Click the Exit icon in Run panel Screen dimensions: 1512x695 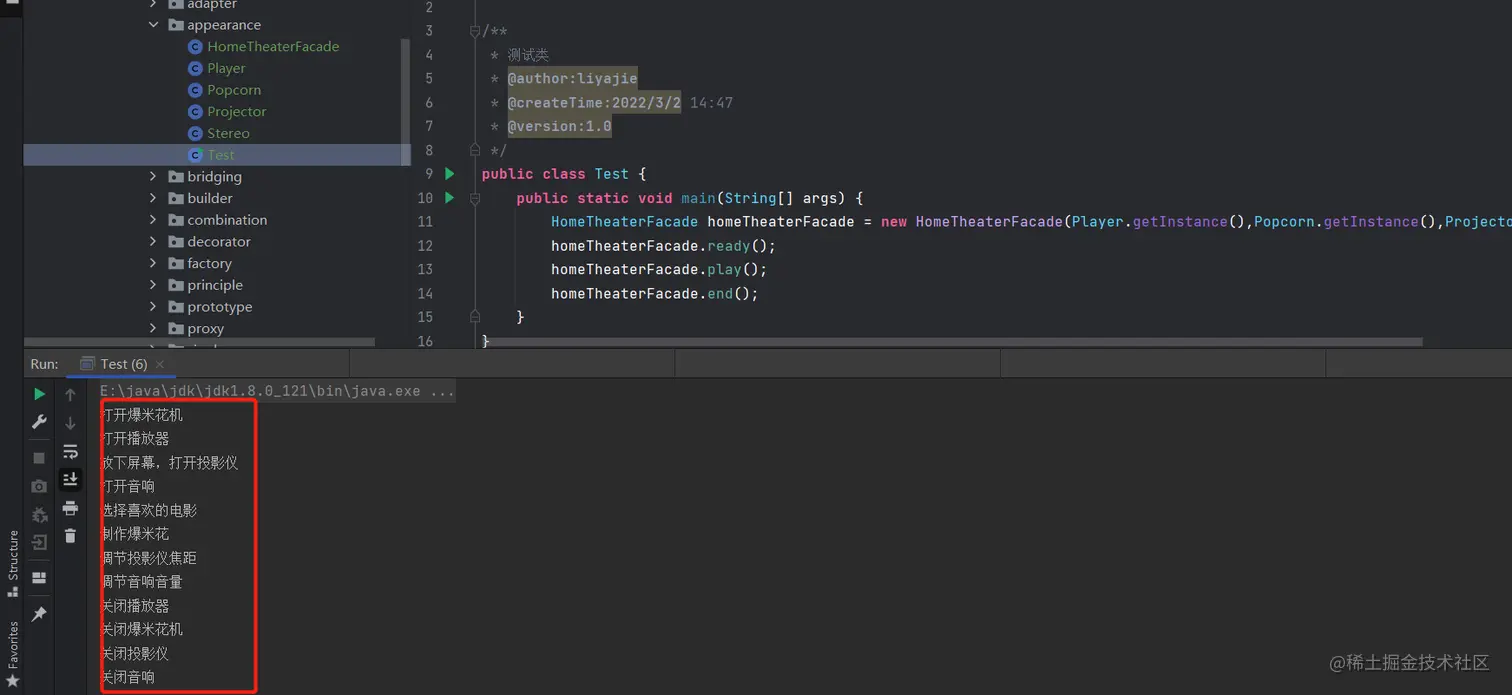(x=39, y=543)
